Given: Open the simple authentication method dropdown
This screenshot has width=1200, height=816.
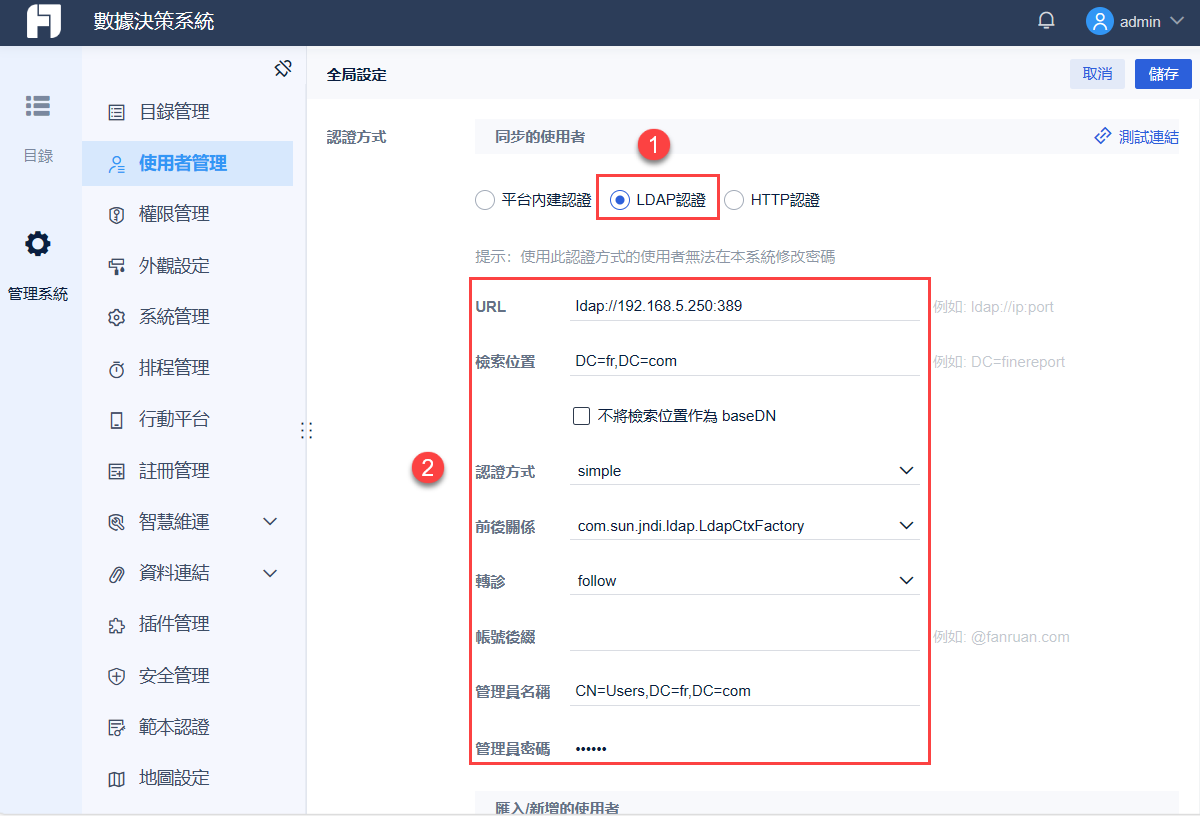Looking at the screenshot, I should [744, 470].
